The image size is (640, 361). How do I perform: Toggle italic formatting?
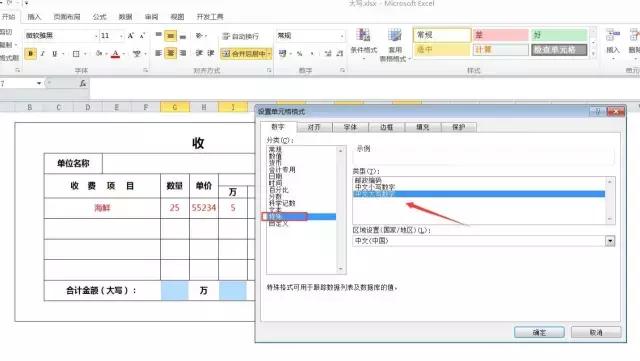pos(42,53)
